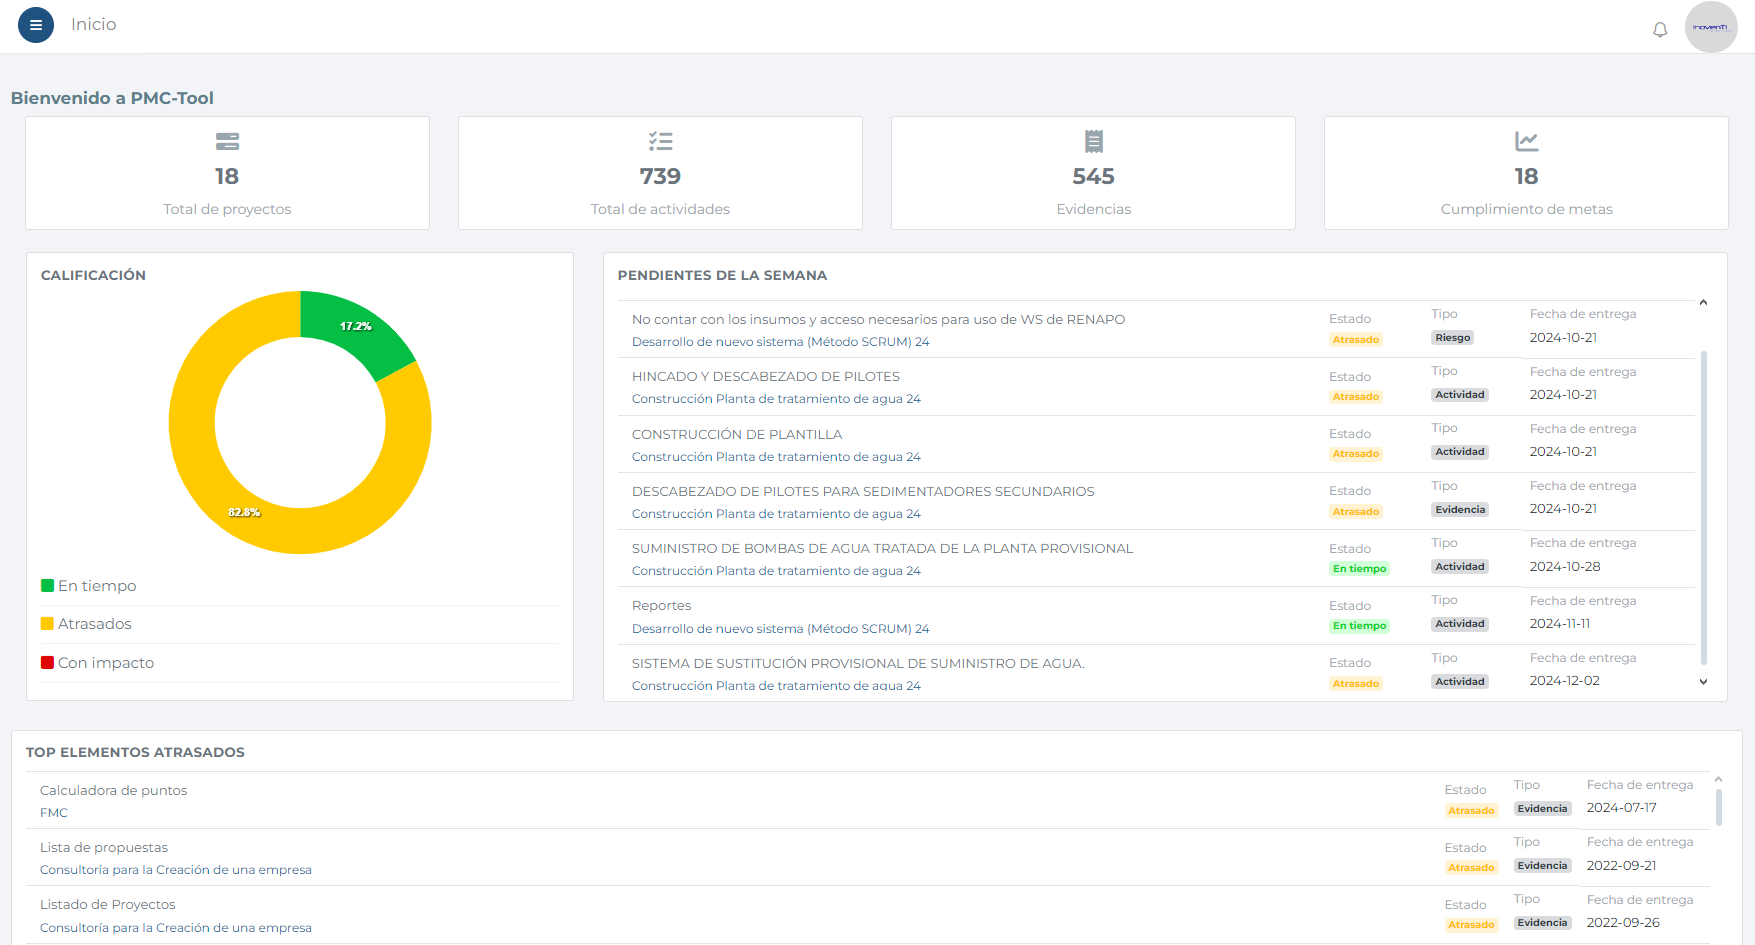Image resolution: width=1755 pixels, height=945 pixels.
Task: Open the 739 Total de actividades card
Action: [660, 176]
